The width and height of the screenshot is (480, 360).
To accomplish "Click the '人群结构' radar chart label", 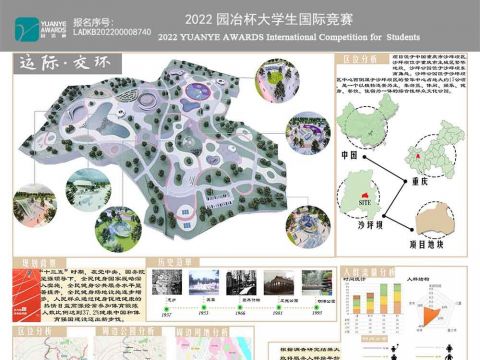I will (418, 279).
